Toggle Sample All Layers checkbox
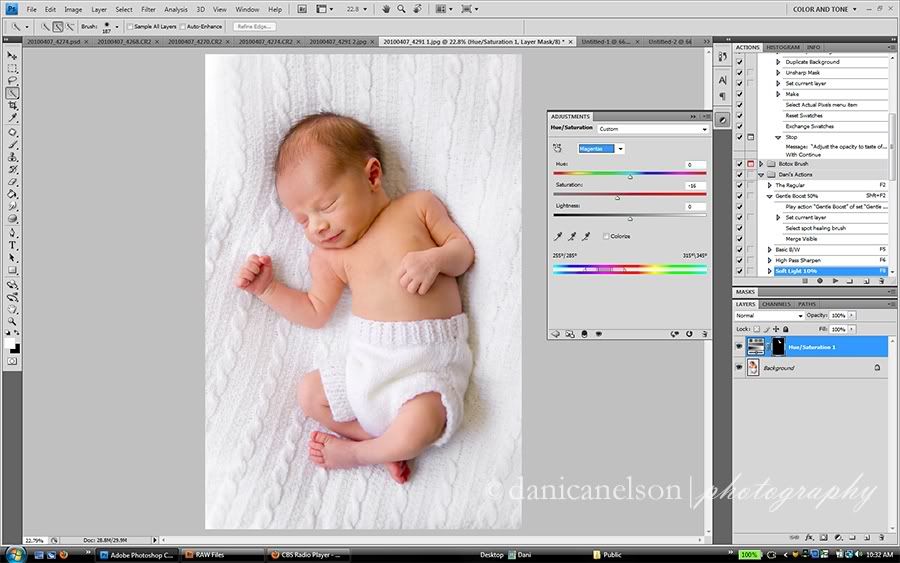 [x=130, y=26]
